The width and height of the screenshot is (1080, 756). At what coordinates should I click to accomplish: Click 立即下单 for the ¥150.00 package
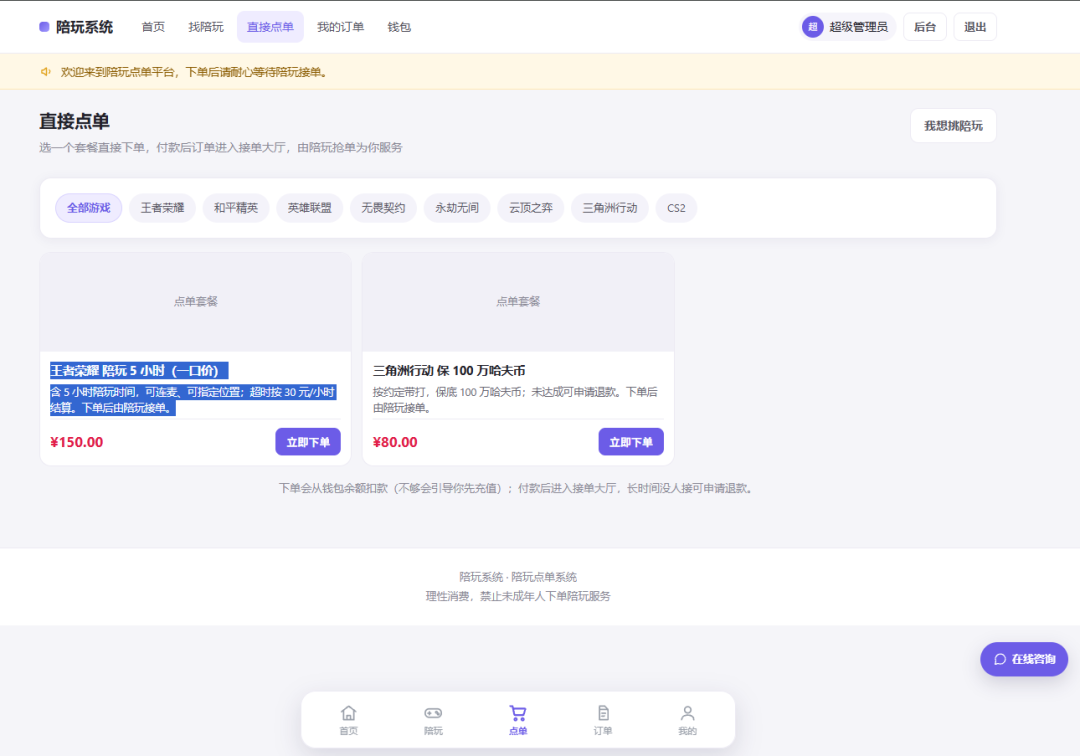tap(308, 442)
